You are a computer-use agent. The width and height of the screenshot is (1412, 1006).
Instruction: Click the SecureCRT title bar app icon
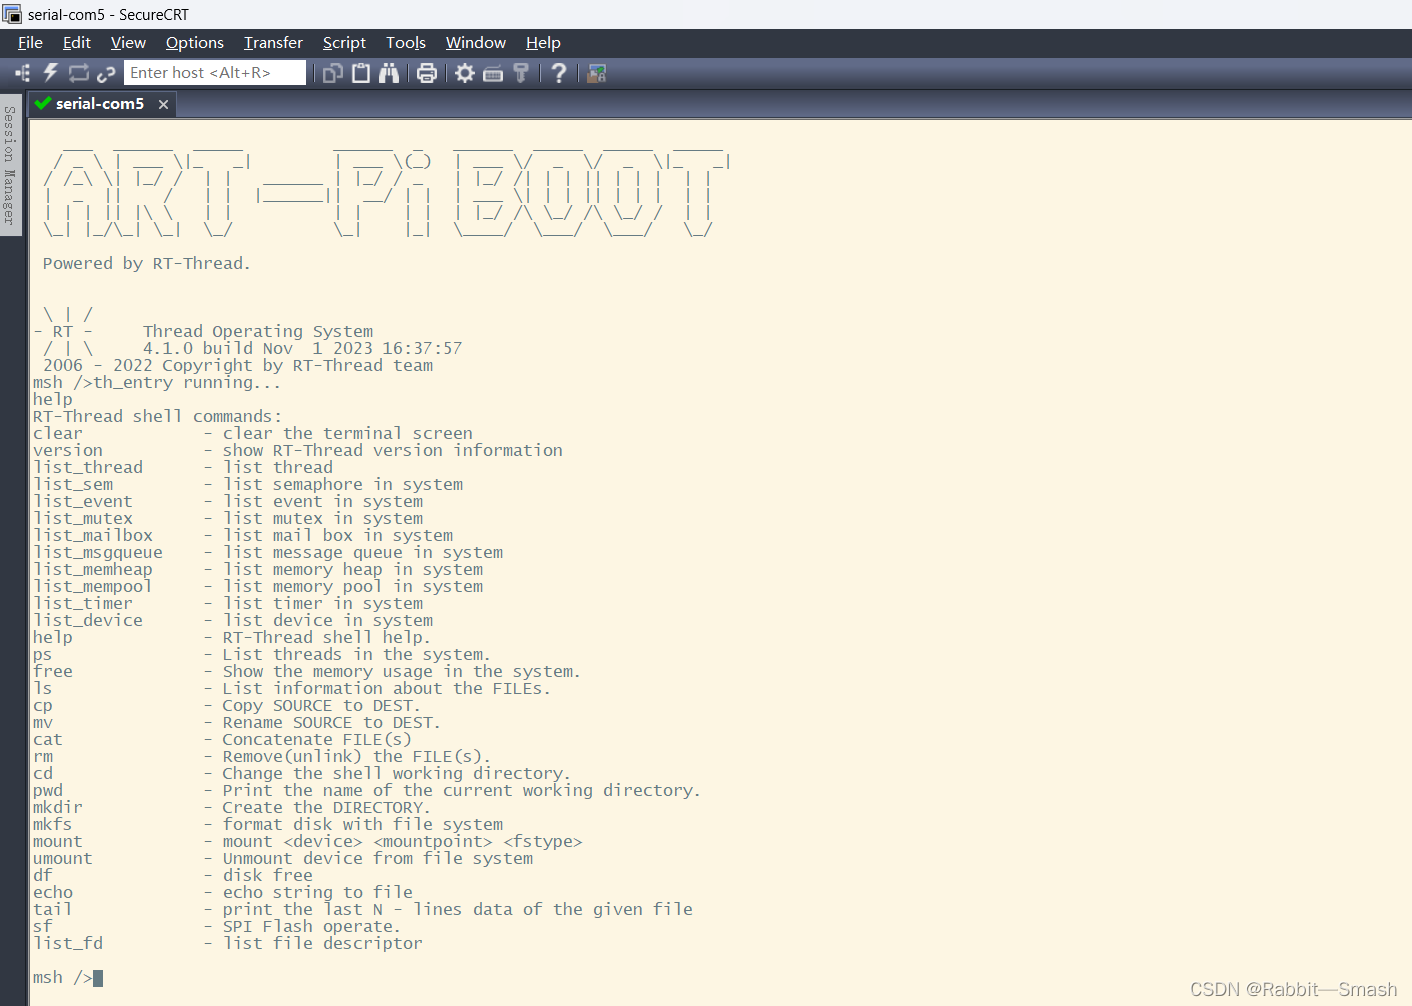[12, 14]
